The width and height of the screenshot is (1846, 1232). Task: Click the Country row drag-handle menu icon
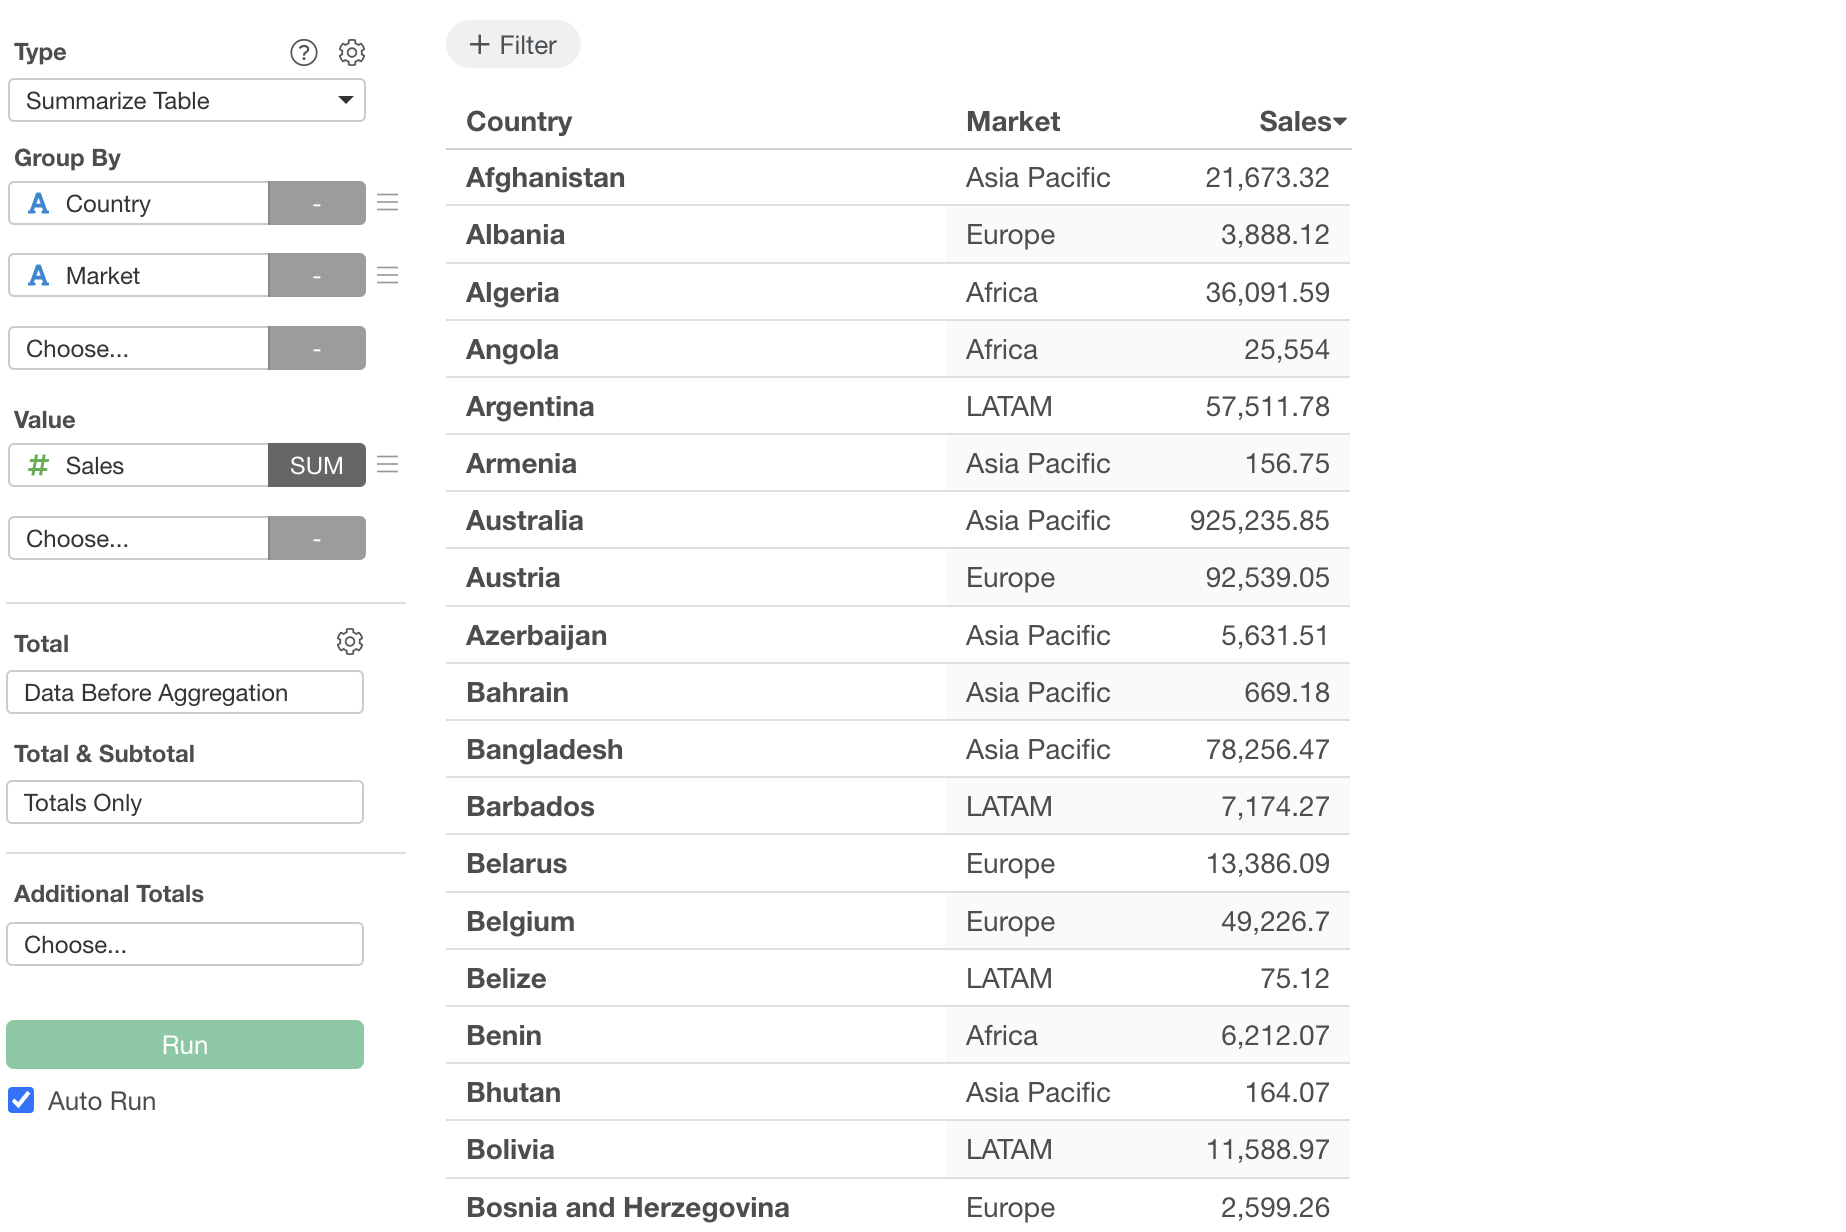[x=388, y=203]
